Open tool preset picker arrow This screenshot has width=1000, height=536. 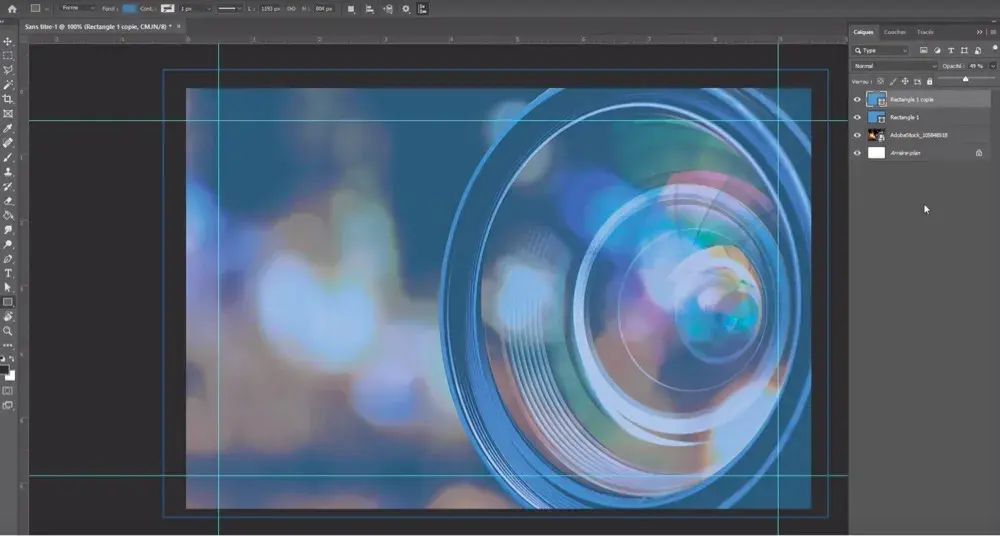(x=47, y=9)
